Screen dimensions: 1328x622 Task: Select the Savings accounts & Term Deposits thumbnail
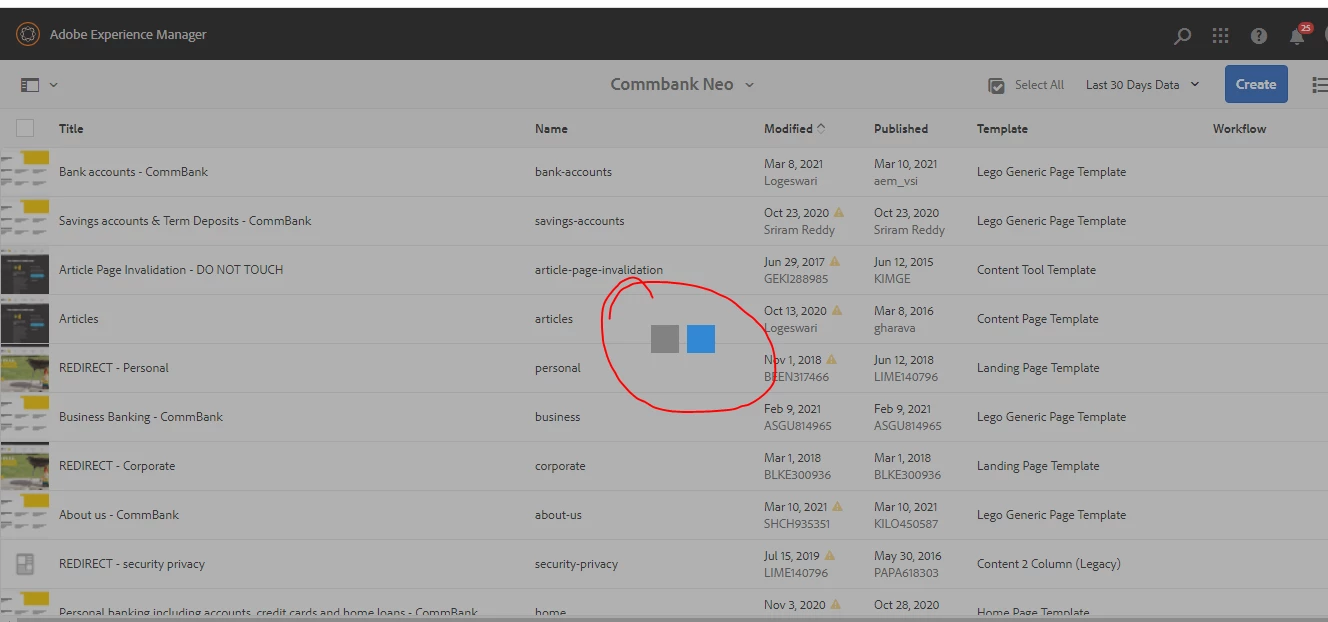pos(25,221)
